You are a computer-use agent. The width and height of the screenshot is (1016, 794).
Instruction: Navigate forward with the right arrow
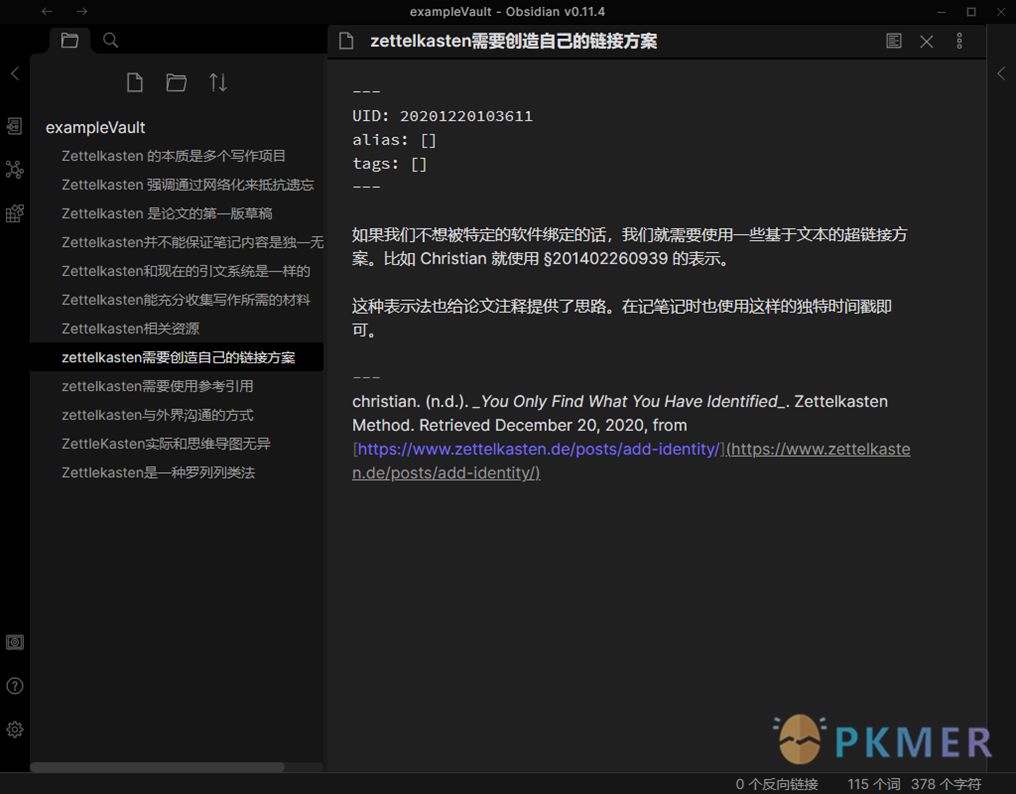(x=81, y=11)
